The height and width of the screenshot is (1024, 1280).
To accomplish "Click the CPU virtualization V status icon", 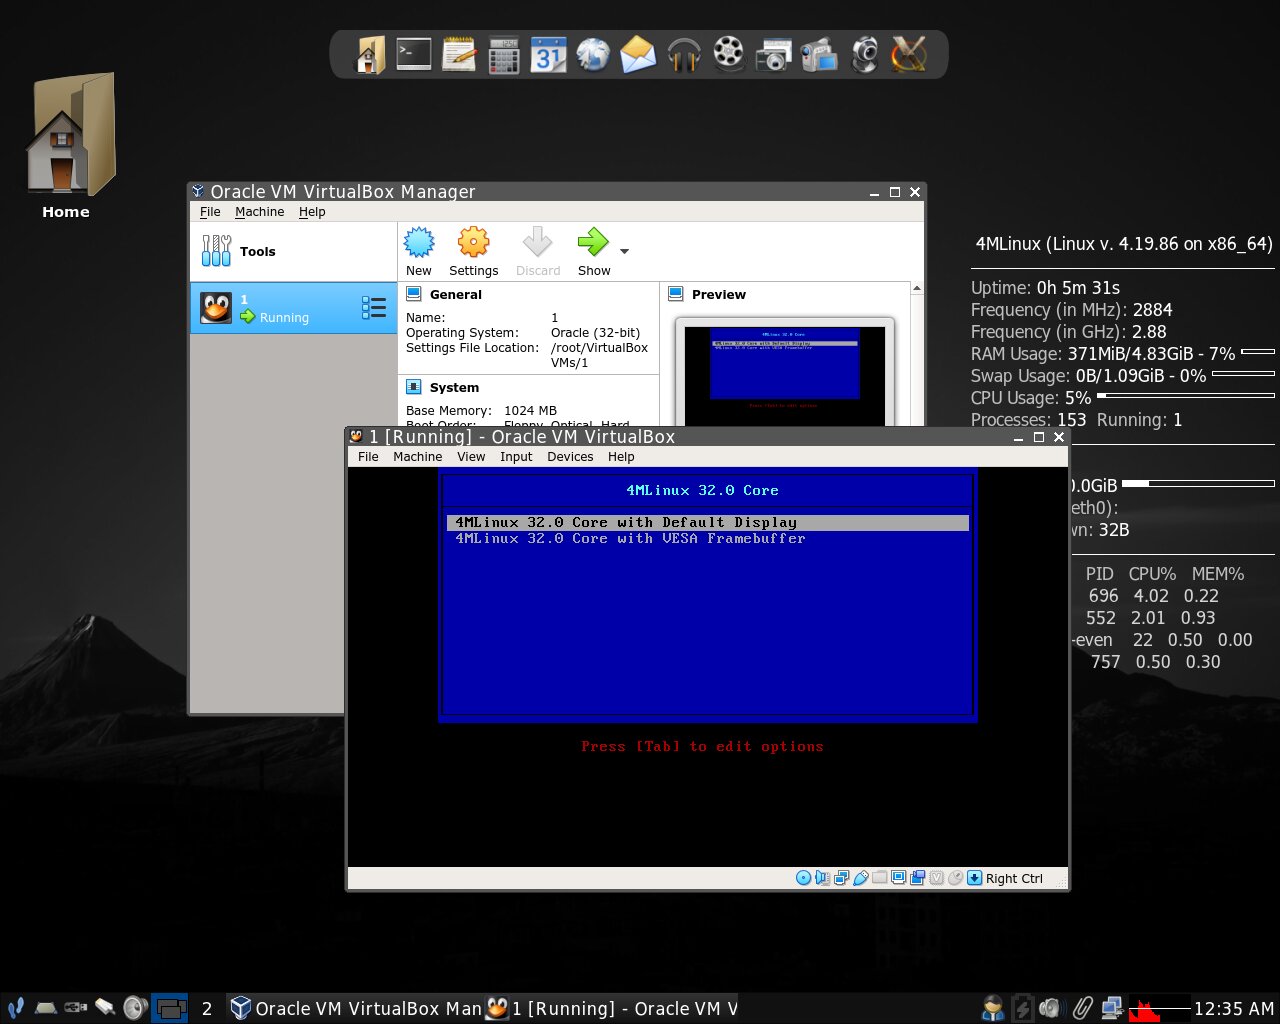I will coord(937,878).
